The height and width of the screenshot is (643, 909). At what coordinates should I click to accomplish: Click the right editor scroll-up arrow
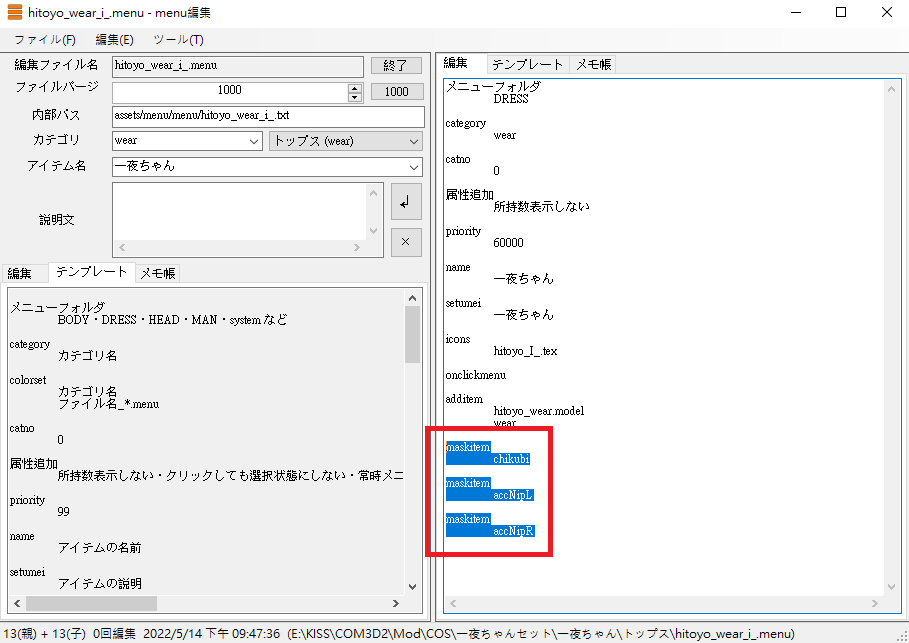(x=892, y=89)
